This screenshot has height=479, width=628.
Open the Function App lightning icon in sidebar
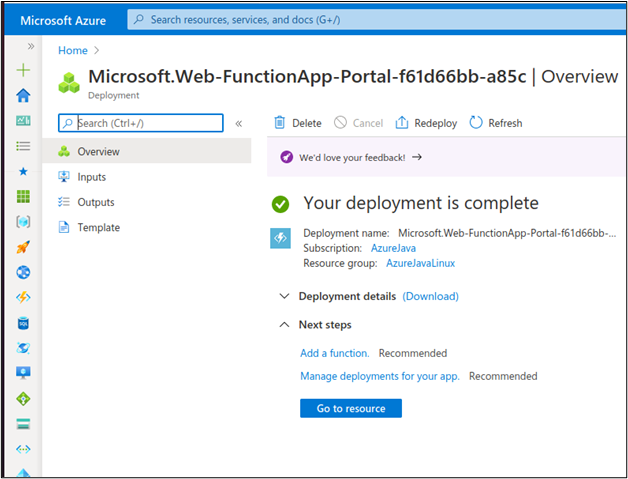click(23, 298)
